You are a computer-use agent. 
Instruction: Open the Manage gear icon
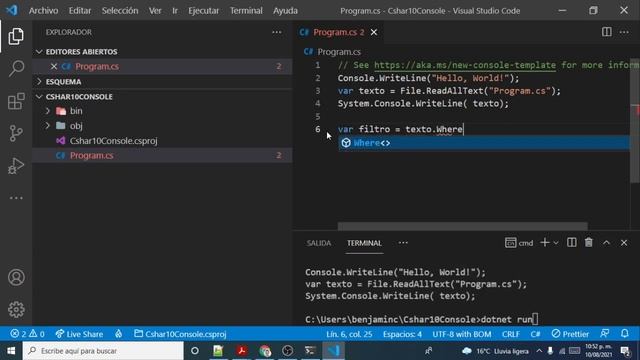pyautogui.click(x=16, y=309)
